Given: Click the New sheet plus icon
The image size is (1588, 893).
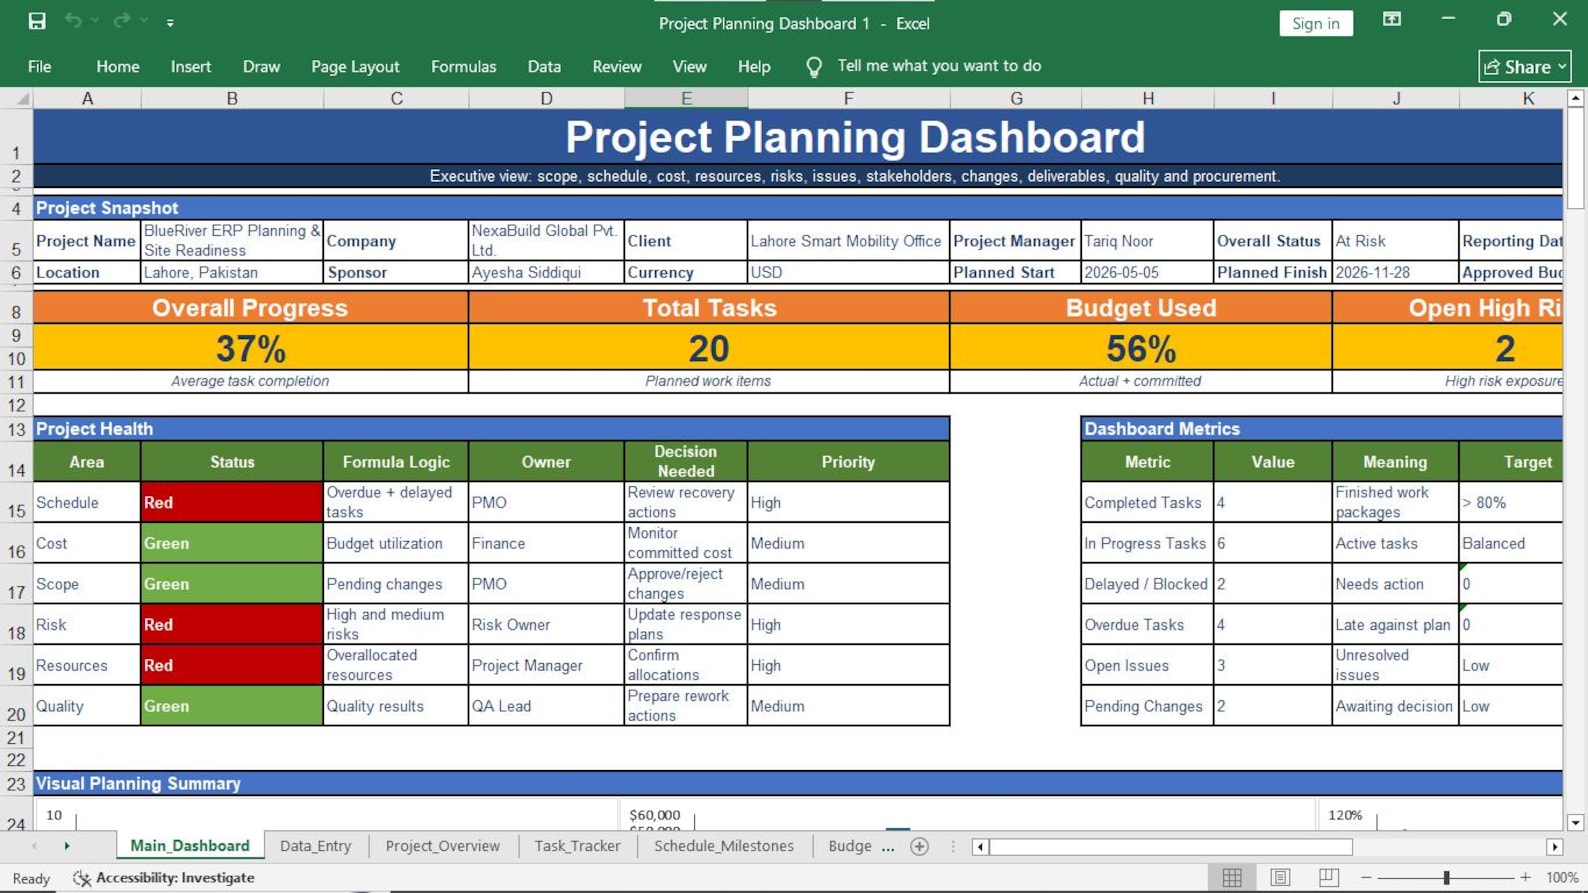Looking at the screenshot, I should point(920,847).
